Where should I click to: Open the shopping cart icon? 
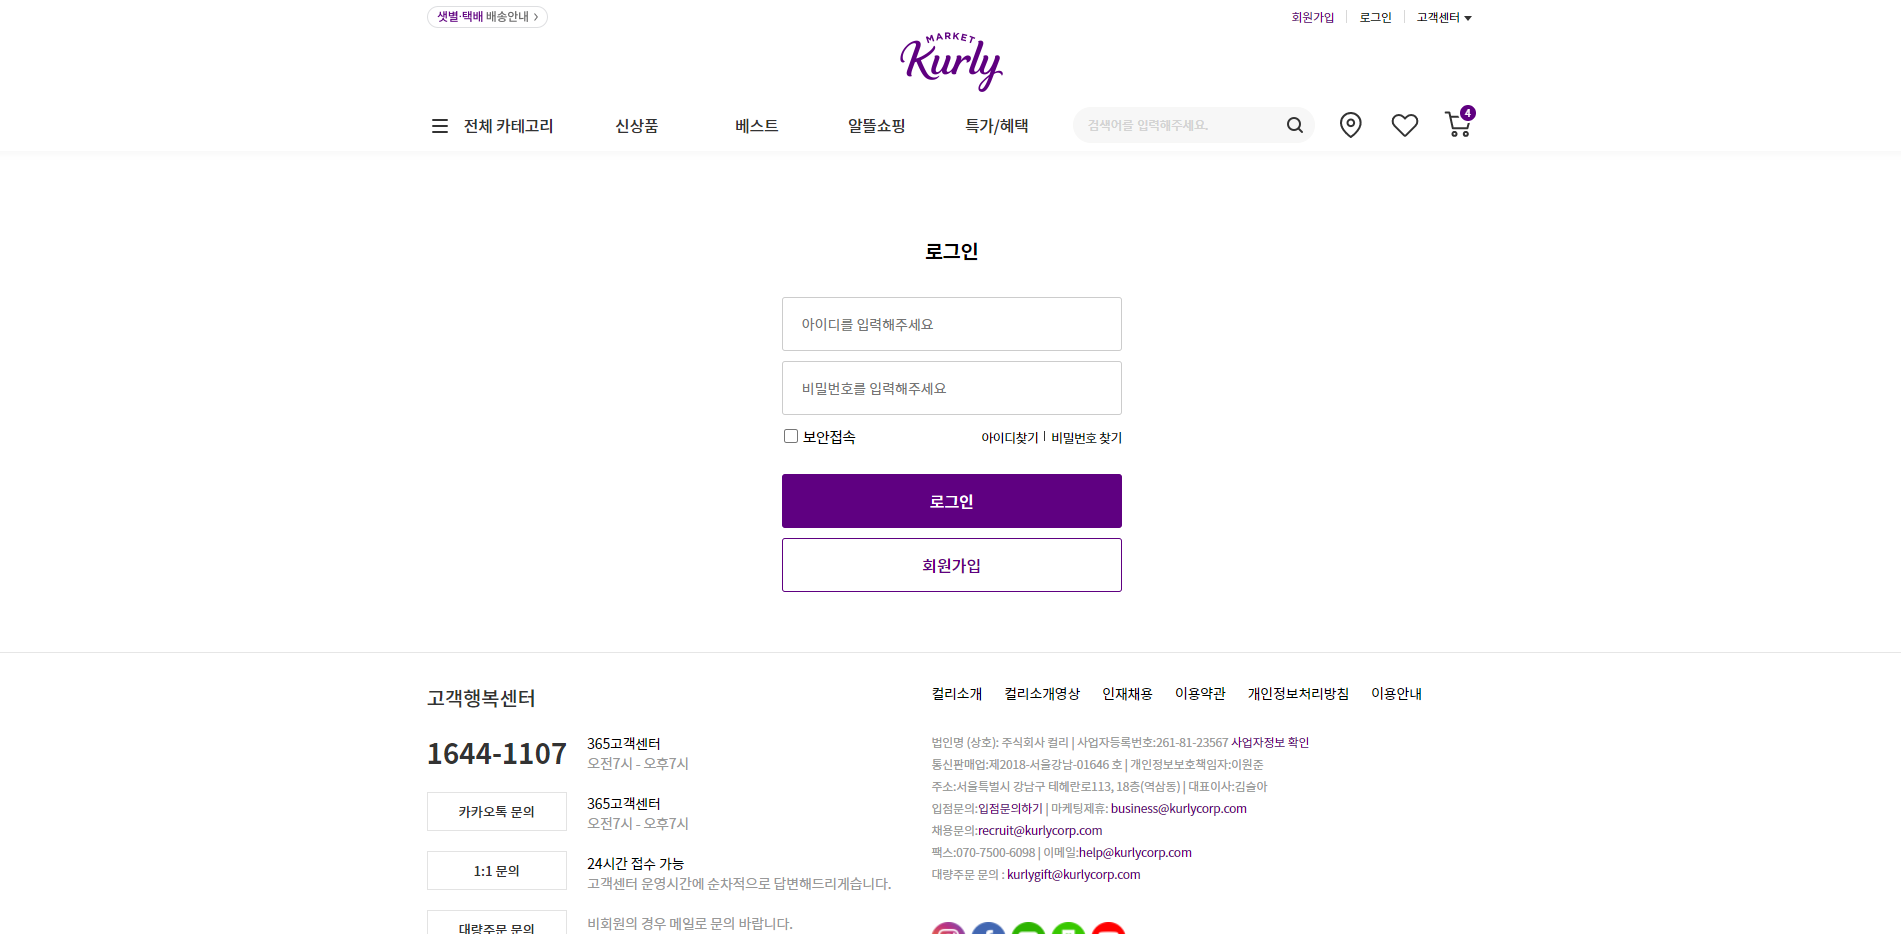click(x=1457, y=125)
